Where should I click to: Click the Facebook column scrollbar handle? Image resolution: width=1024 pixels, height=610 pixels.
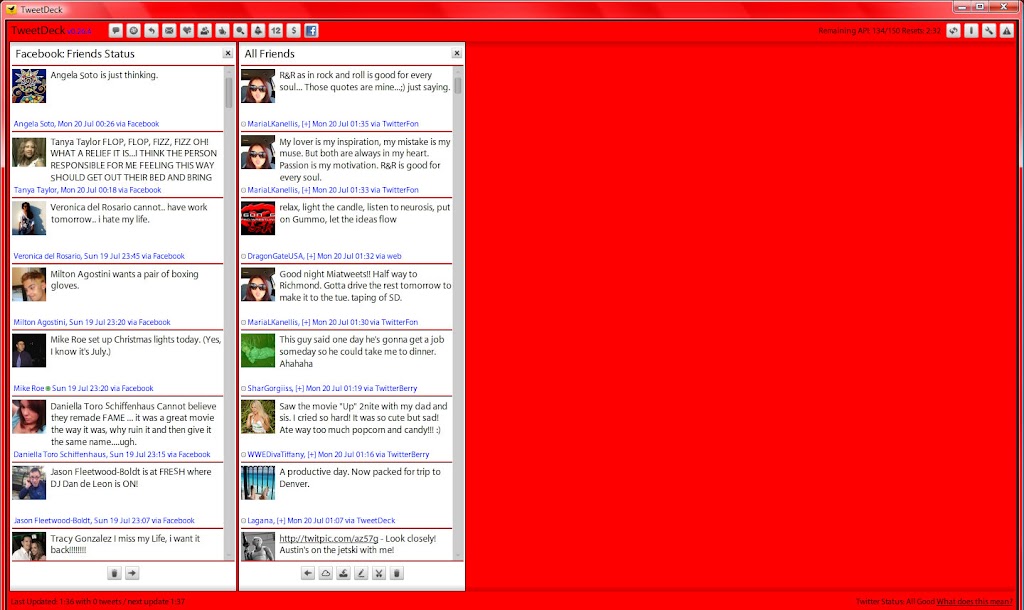click(229, 93)
